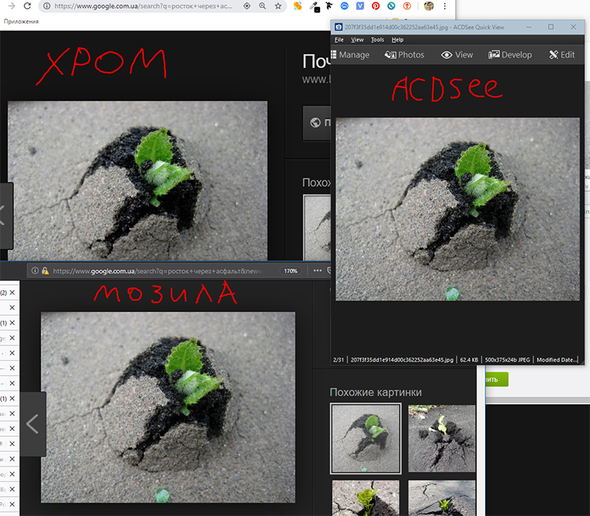
Task: Click Chrome's forward navigation arrow
Action: (11, 6)
